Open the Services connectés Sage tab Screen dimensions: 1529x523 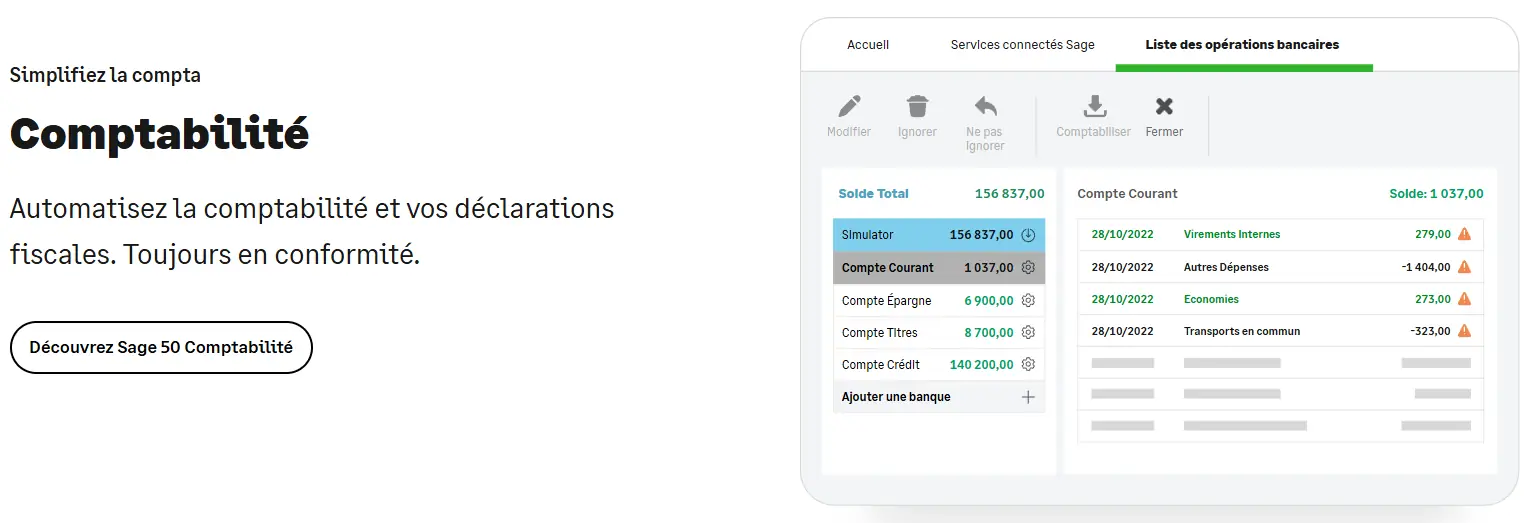pos(1022,45)
